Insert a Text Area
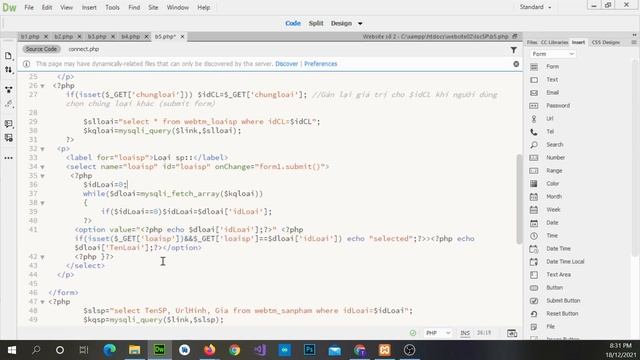 point(558,275)
